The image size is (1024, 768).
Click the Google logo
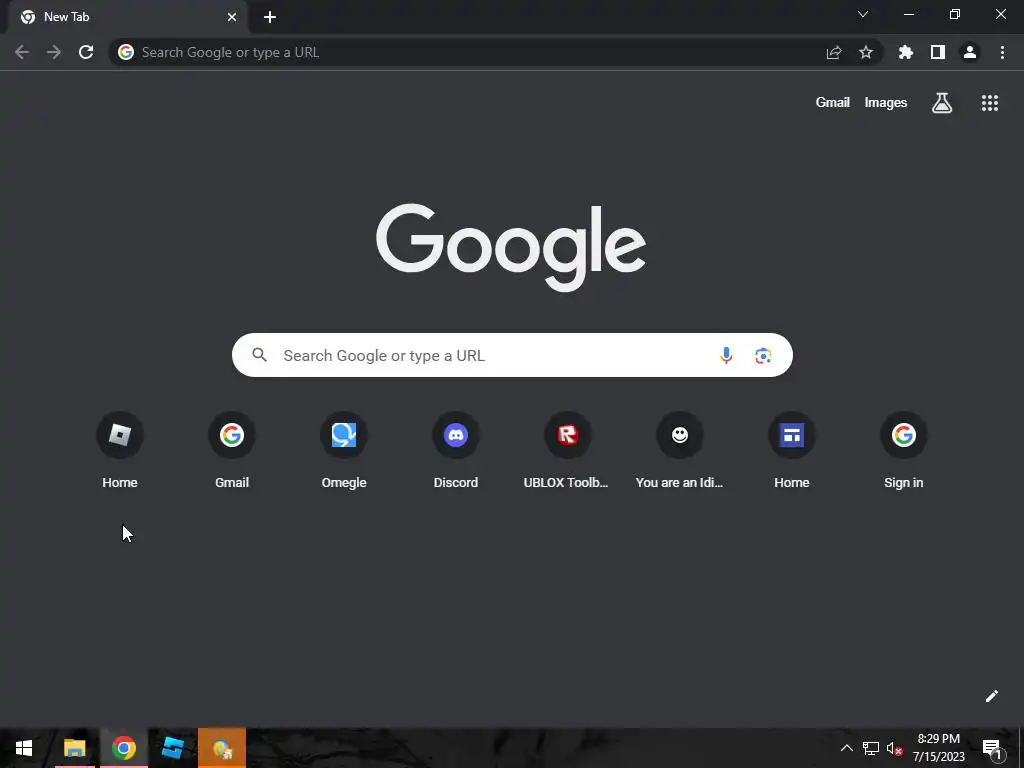click(511, 248)
